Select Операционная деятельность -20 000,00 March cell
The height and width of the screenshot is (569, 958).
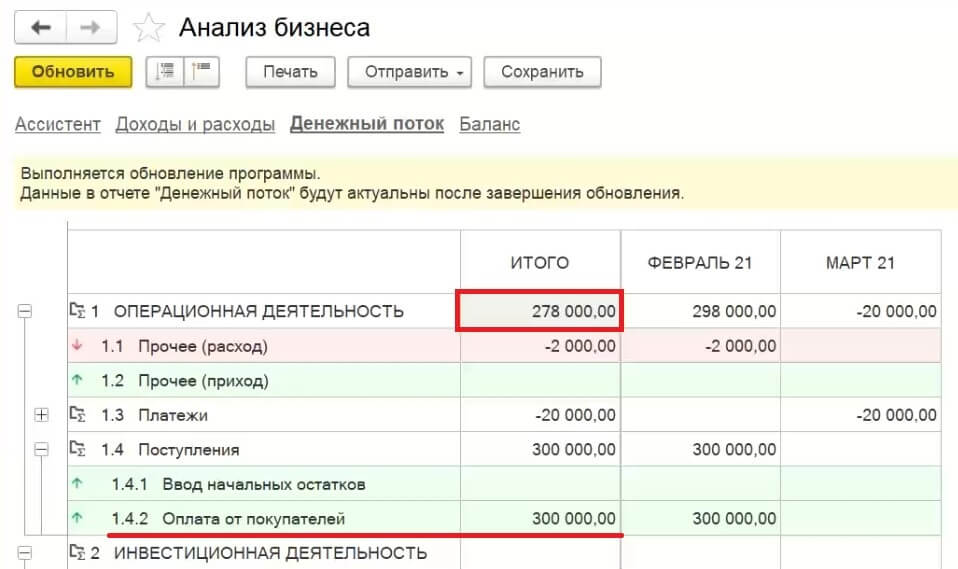(x=860, y=311)
